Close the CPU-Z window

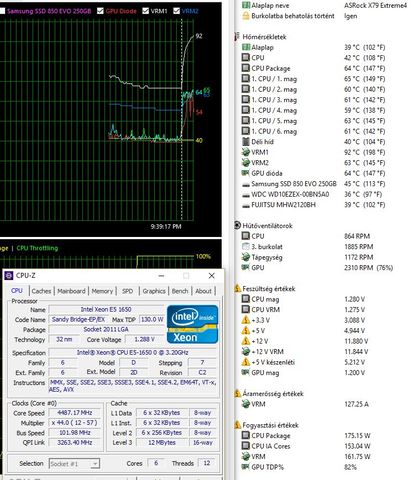[x=211, y=276]
